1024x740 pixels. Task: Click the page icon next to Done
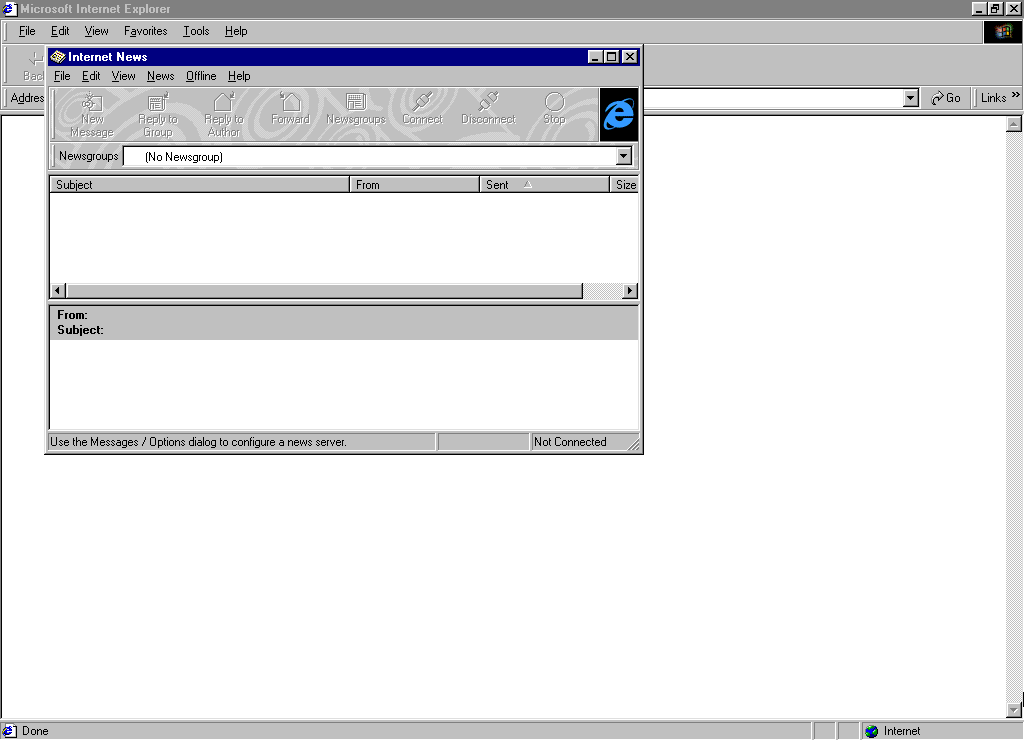click(x=10, y=731)
